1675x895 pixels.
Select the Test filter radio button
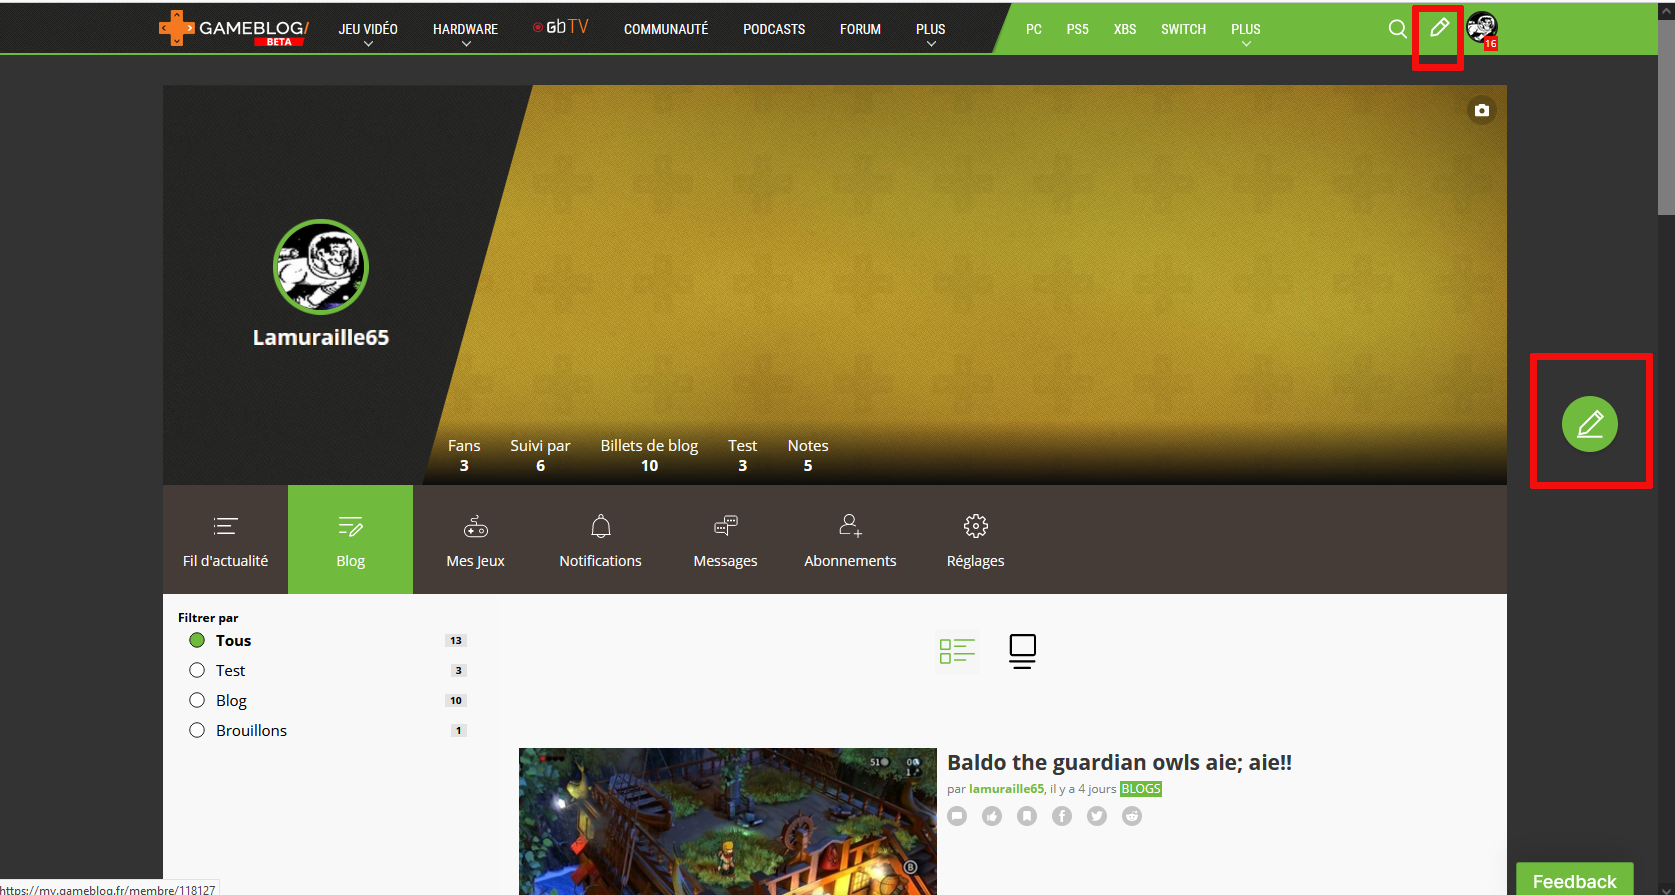pyautogui.click(x=197, y=670)
